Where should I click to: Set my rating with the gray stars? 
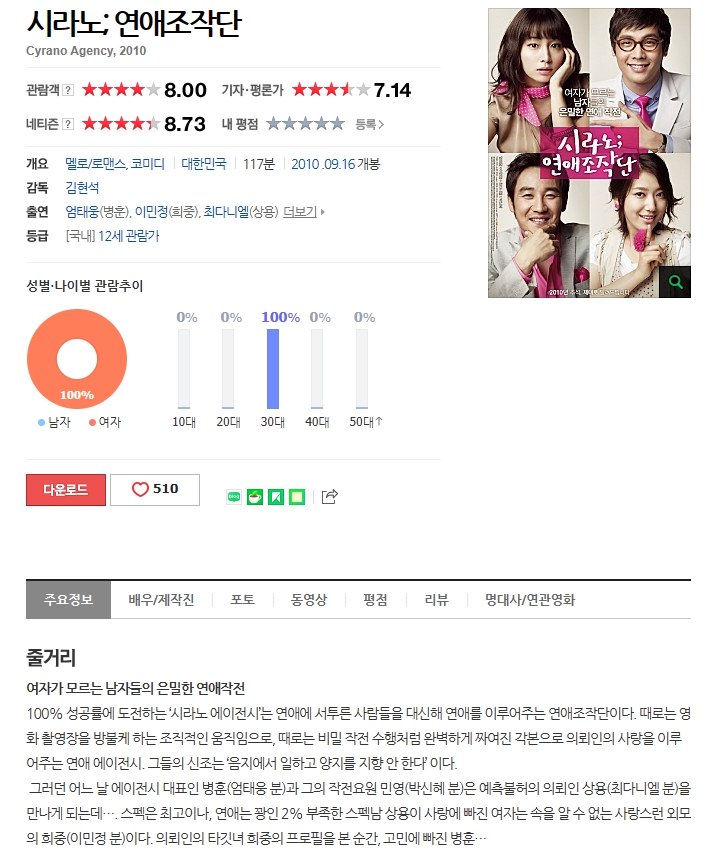pyautogui.click(x=305, y=124)
